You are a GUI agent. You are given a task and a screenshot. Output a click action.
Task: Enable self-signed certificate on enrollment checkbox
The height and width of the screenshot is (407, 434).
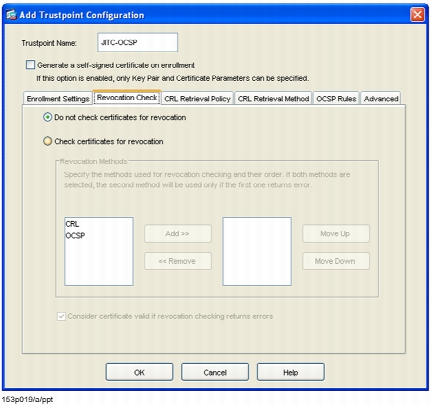[30, 65]
